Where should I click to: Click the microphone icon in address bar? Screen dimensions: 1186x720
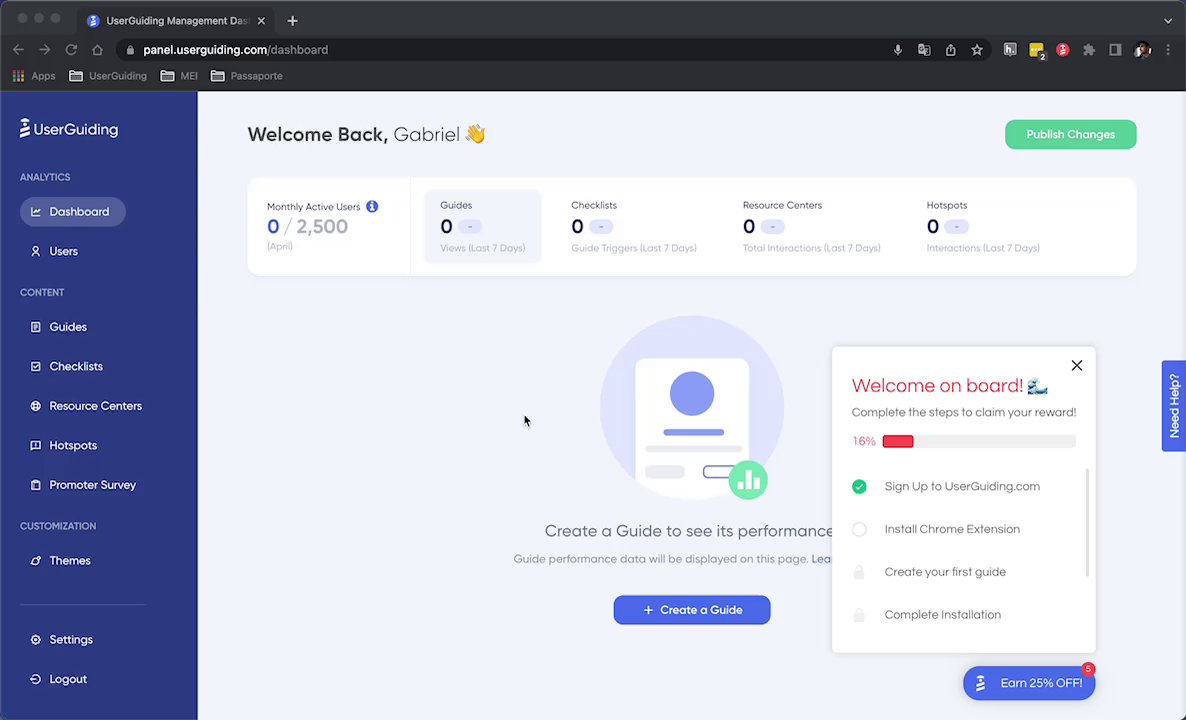coord(898,50)
